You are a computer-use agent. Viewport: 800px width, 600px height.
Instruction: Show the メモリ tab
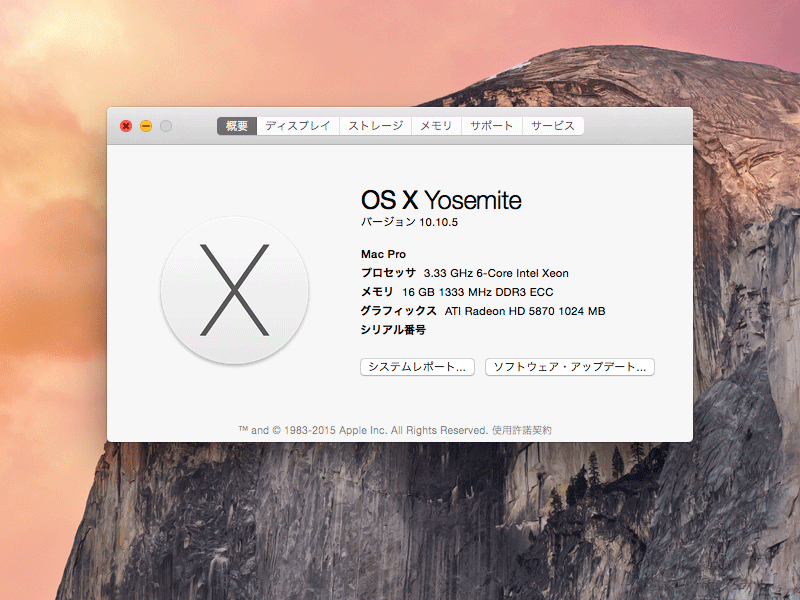[x=436, y=126]
